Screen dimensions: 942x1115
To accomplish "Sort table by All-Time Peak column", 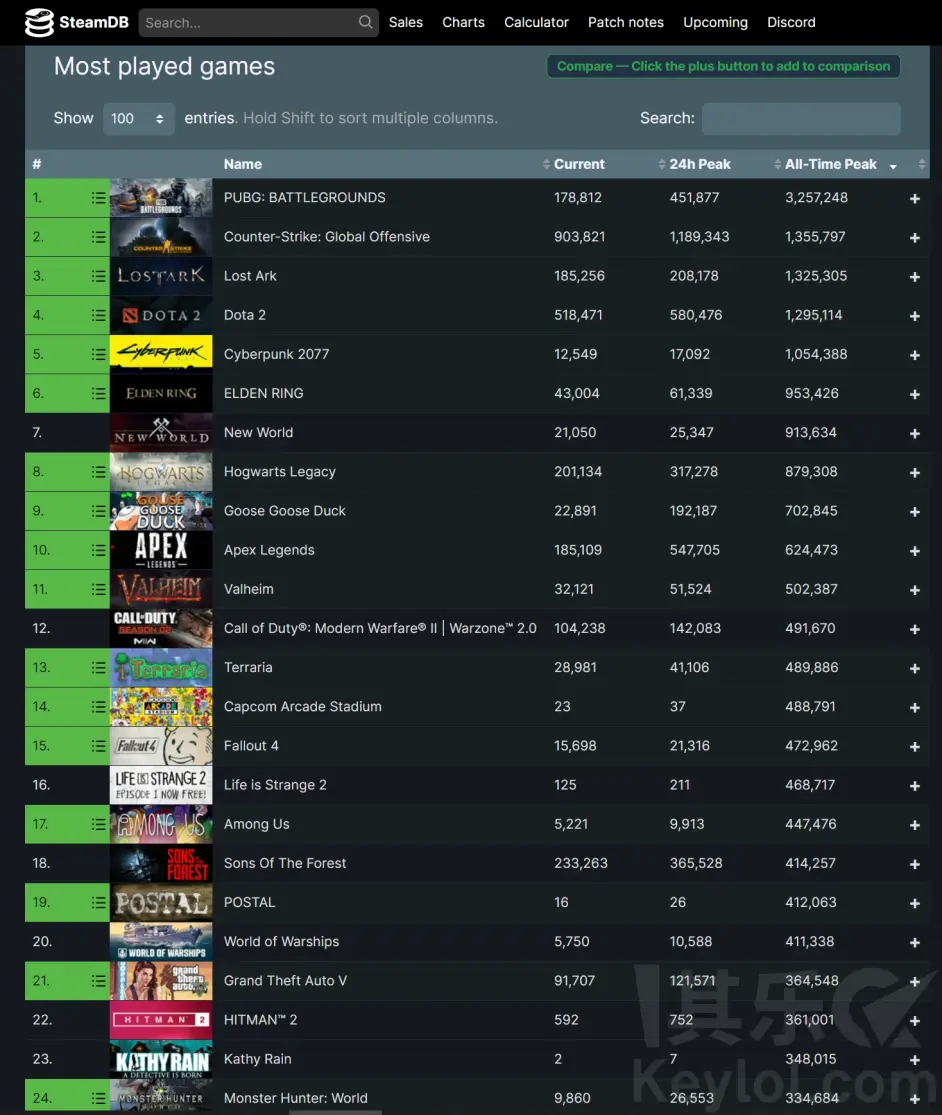I will click(830, 164).
